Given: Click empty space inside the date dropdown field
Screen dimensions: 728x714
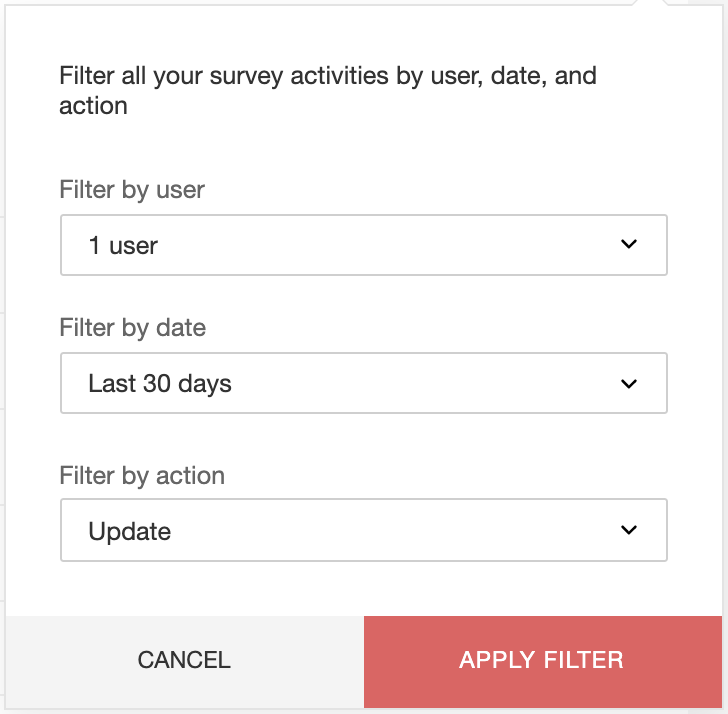Looking at the screenshot, I should pos(420,383).
